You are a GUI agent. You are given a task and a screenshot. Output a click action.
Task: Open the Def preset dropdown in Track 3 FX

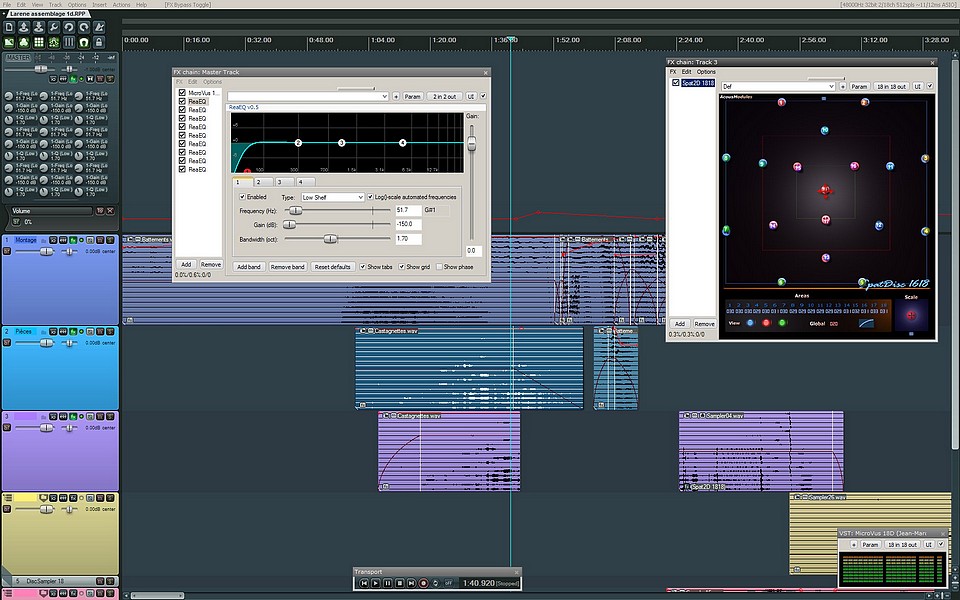(x=778, y=86)
